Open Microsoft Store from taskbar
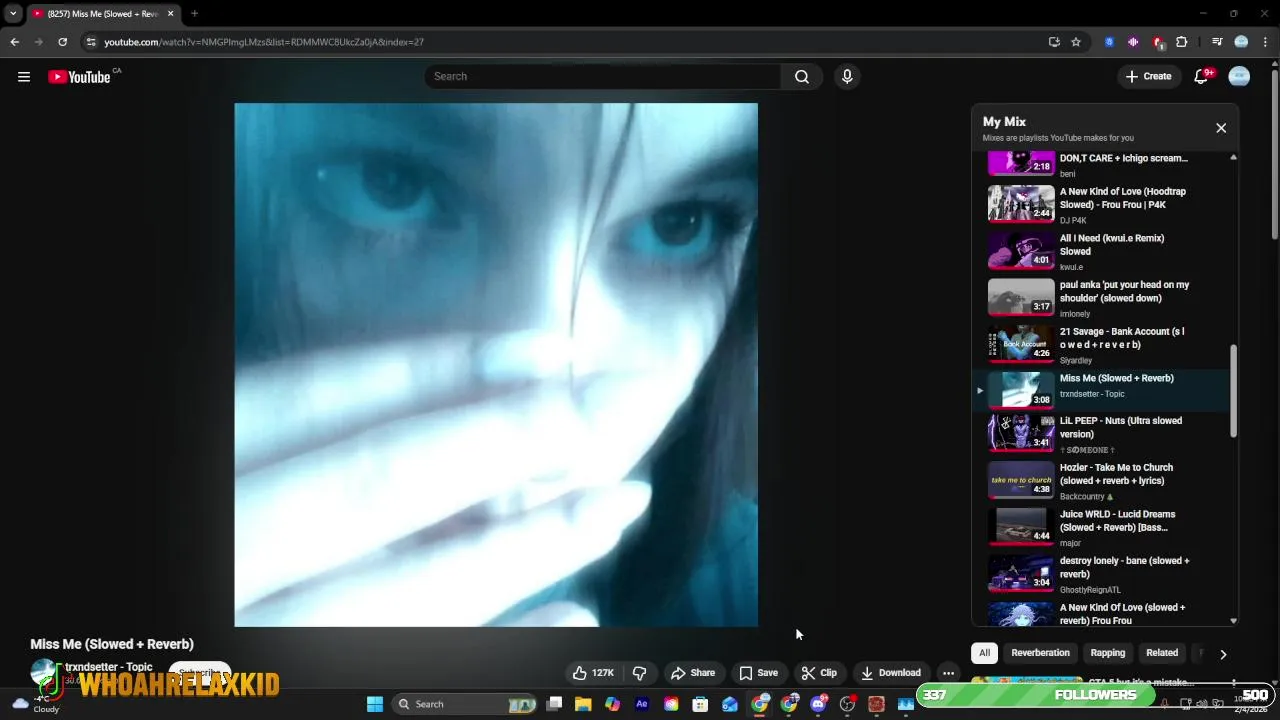The width and height of the screenshot is (1280, 720). pos(701,704)
